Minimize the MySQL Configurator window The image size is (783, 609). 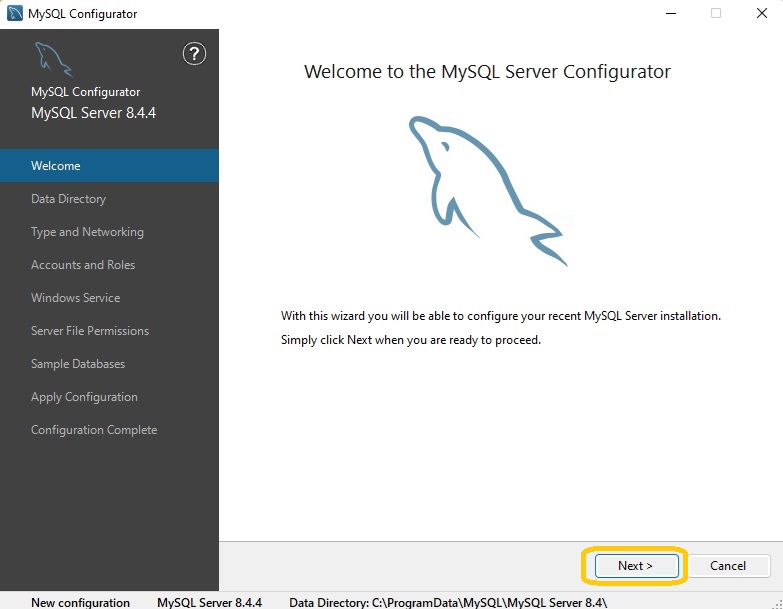click(x=671, y=13)
